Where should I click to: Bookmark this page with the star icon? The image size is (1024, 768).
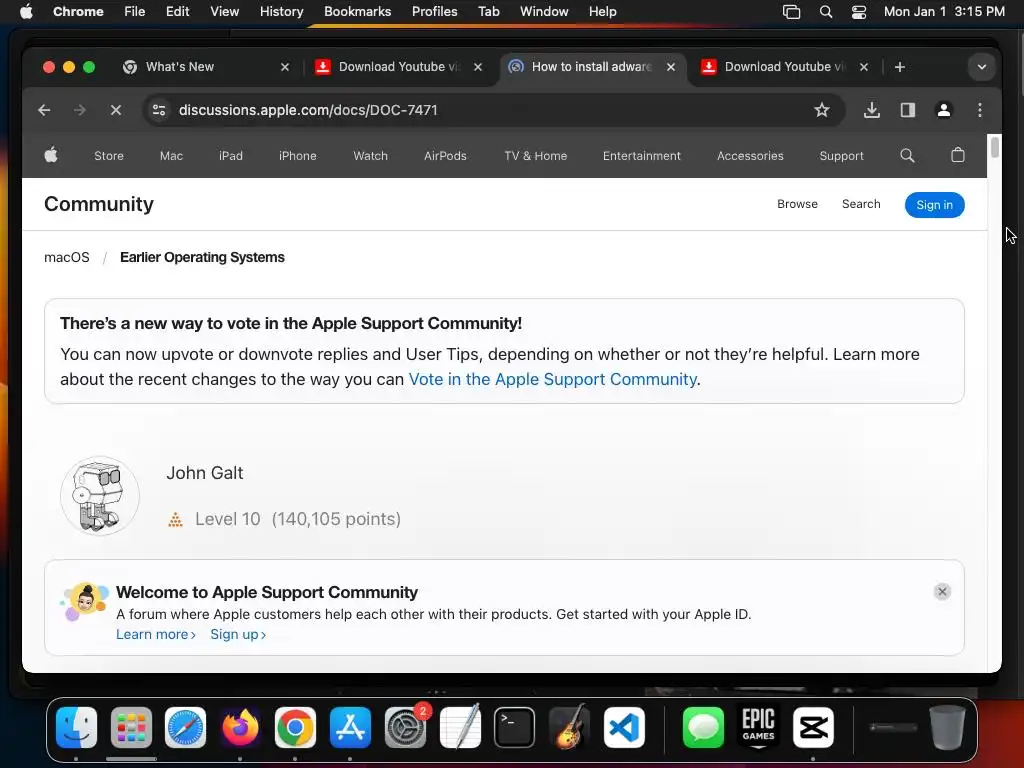click(822, 110)
